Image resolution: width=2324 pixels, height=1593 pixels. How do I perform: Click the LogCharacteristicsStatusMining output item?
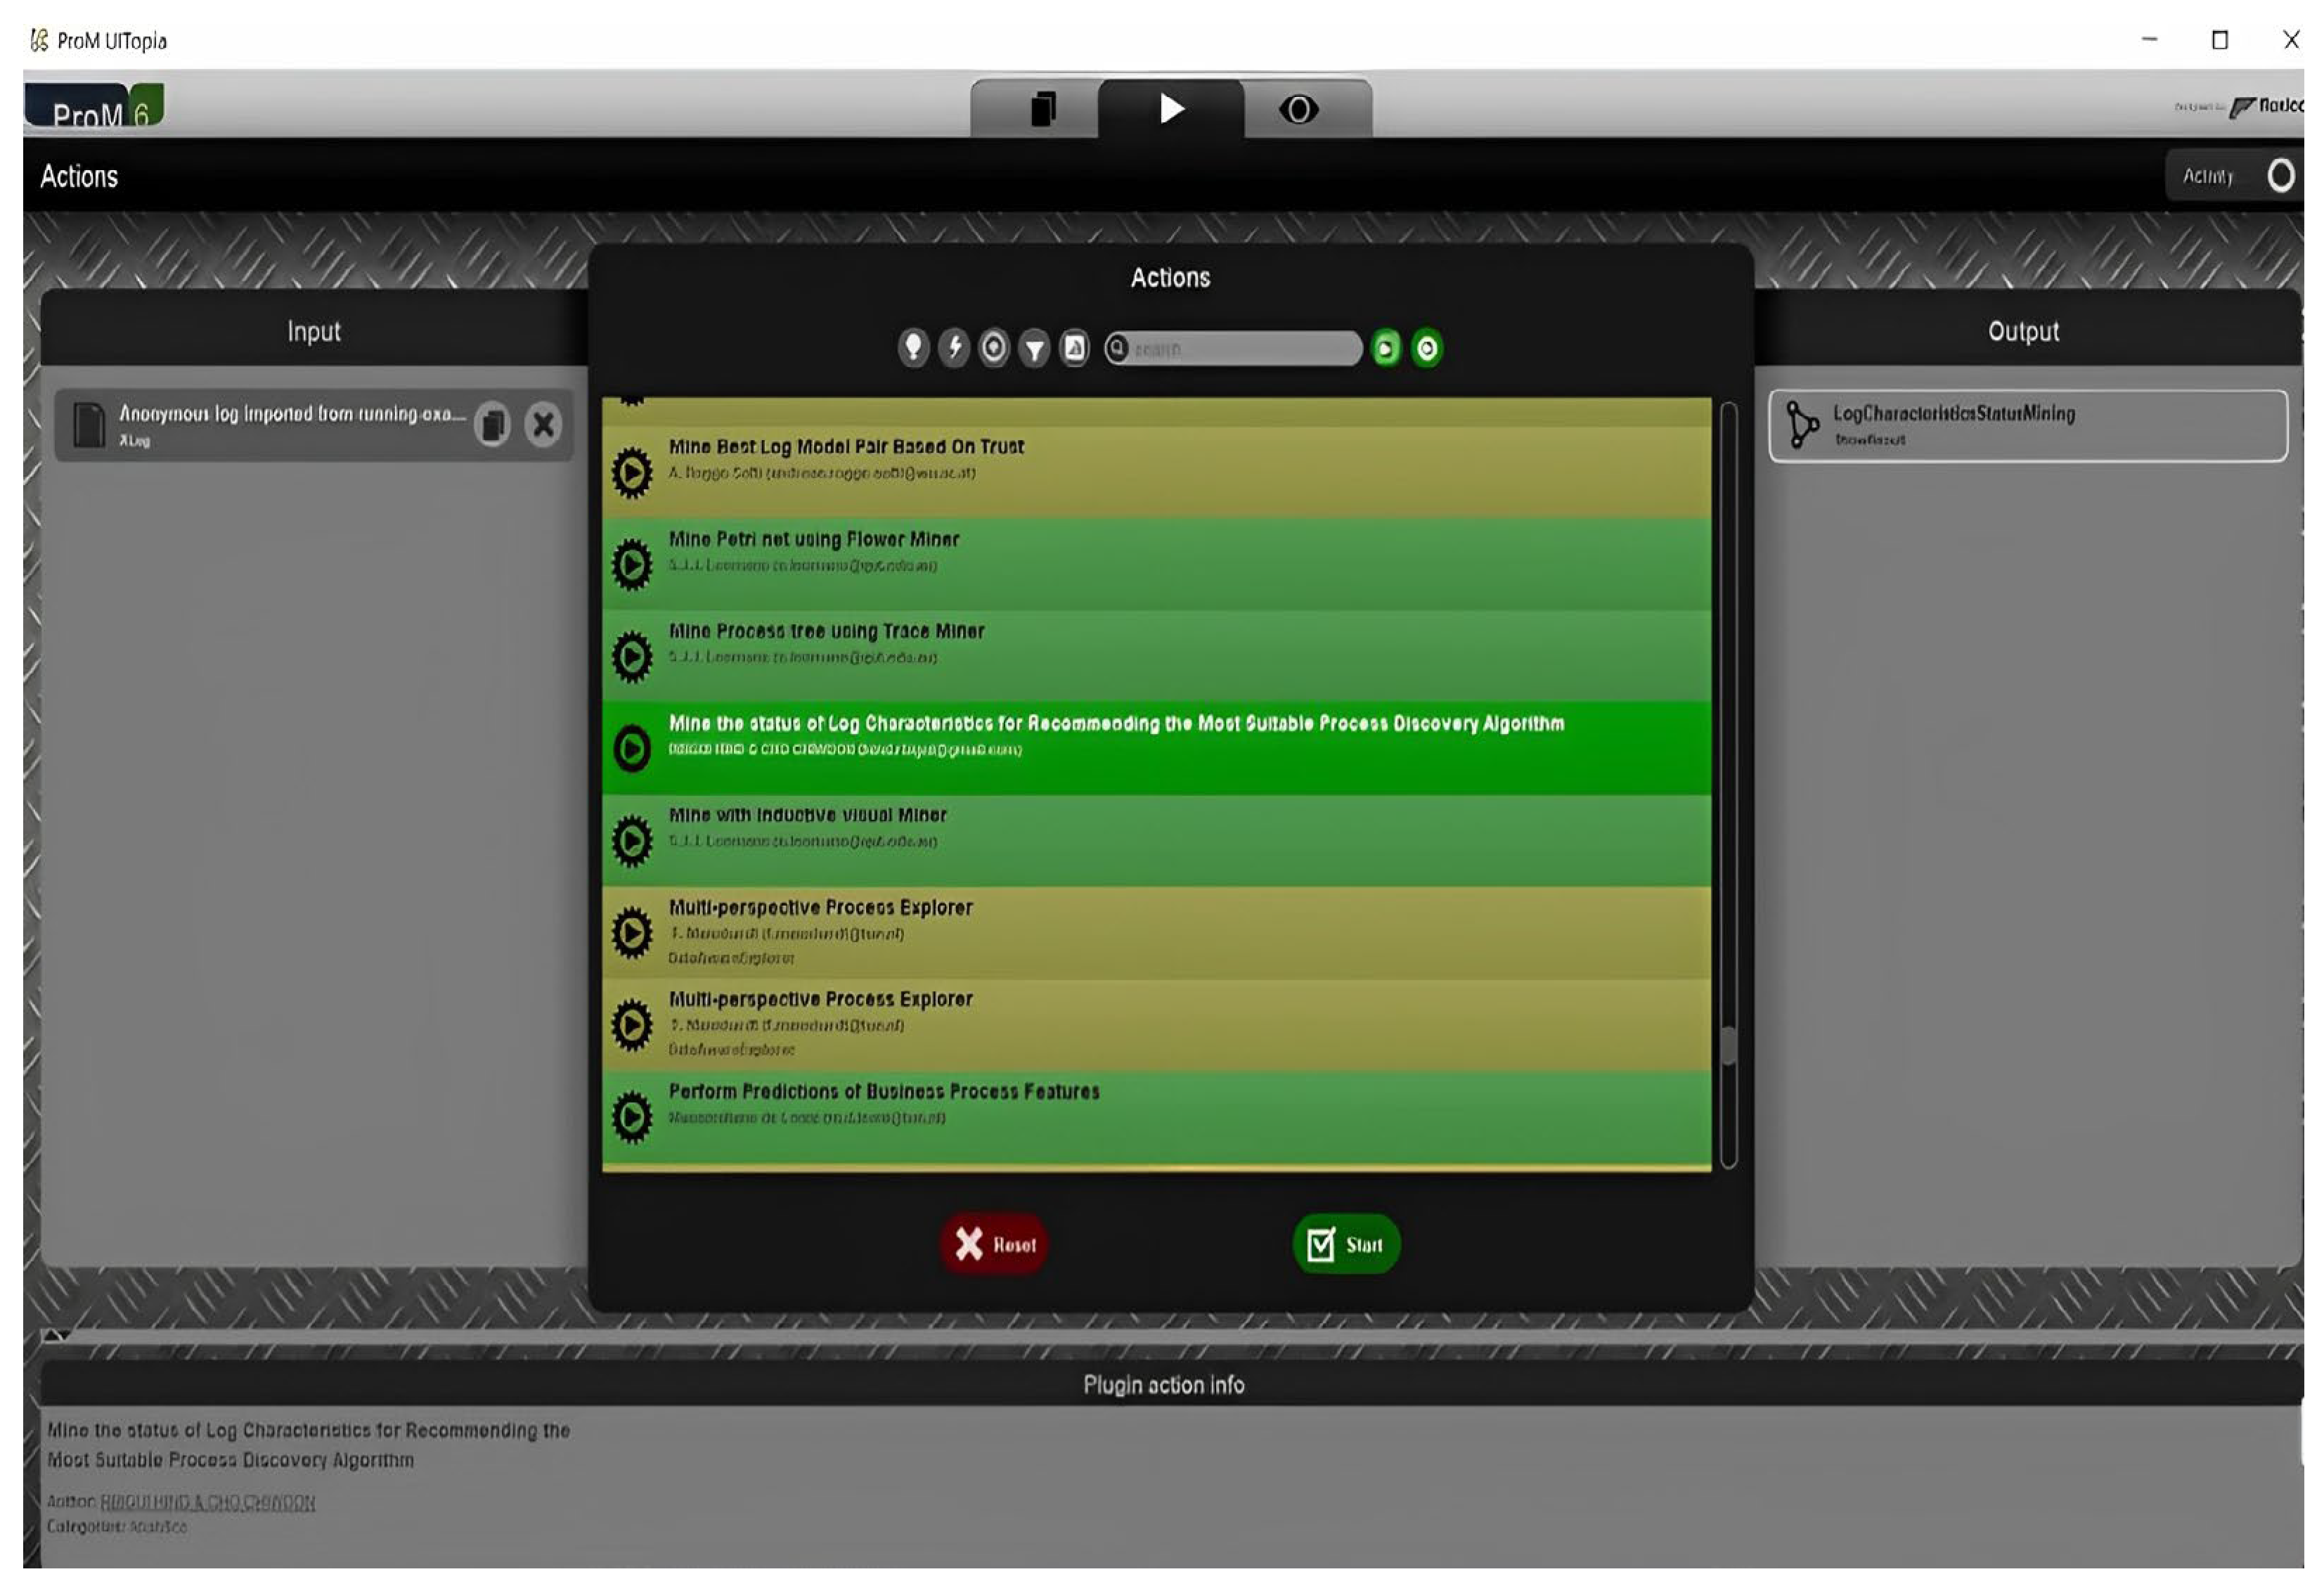[x=2028, y=426]
